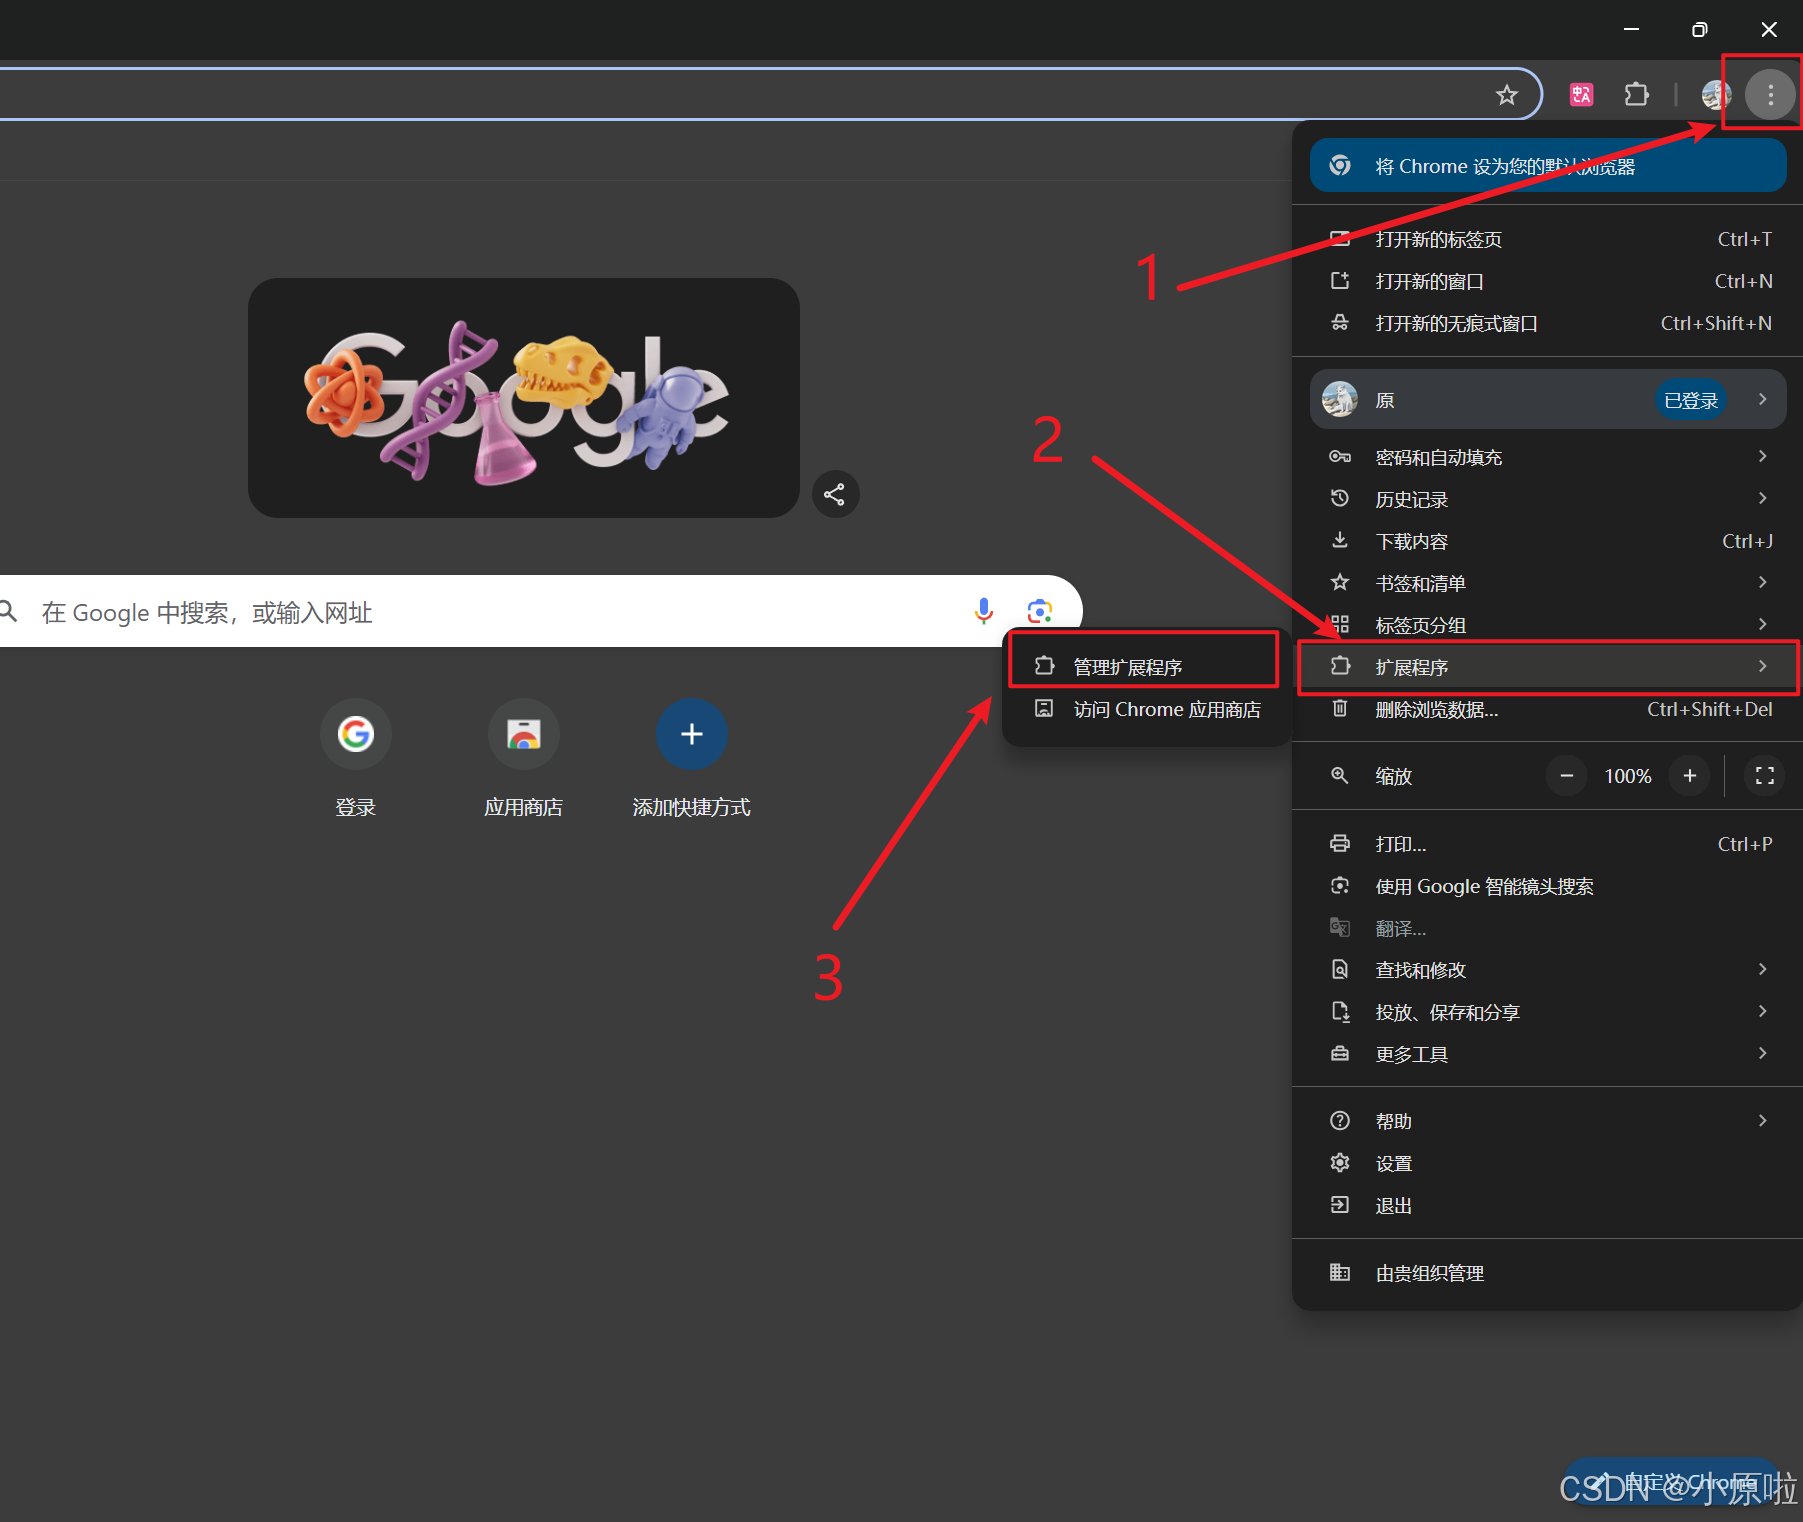Open 删除浏览数据 dialog
The image size is (1803, 1522).
pyautogui.click(x=1548, y=709)
